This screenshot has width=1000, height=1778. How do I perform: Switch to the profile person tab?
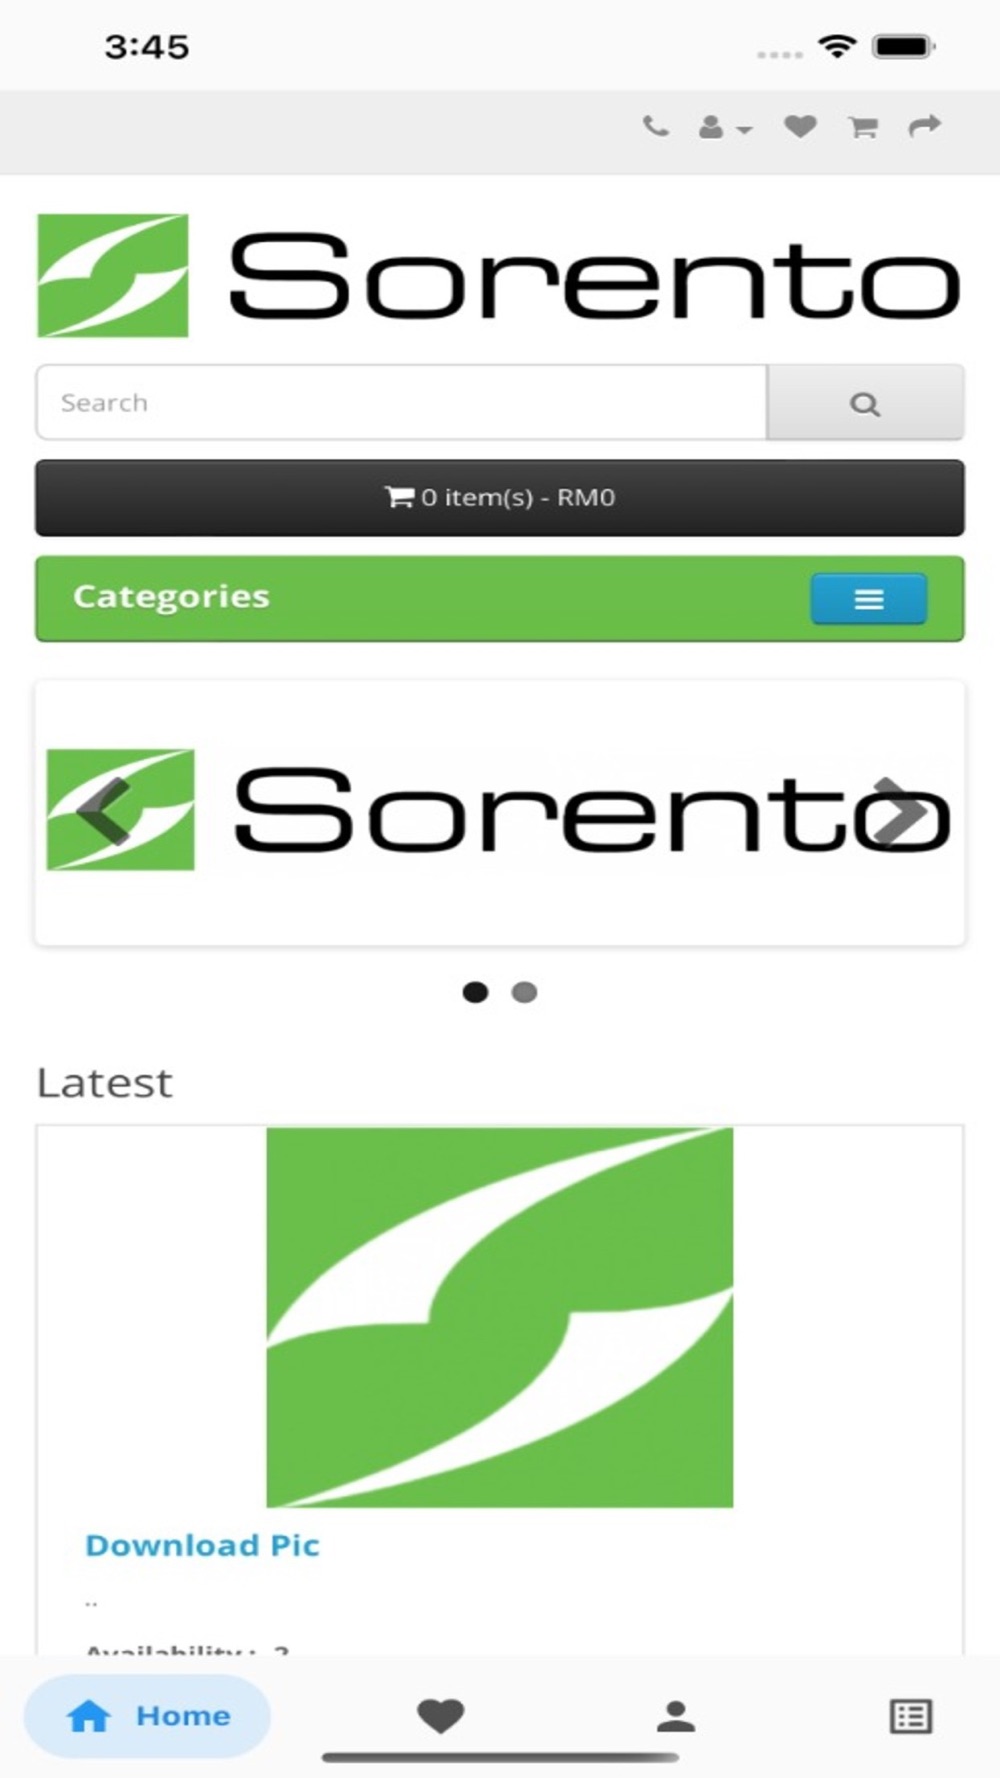point(676,1716)
